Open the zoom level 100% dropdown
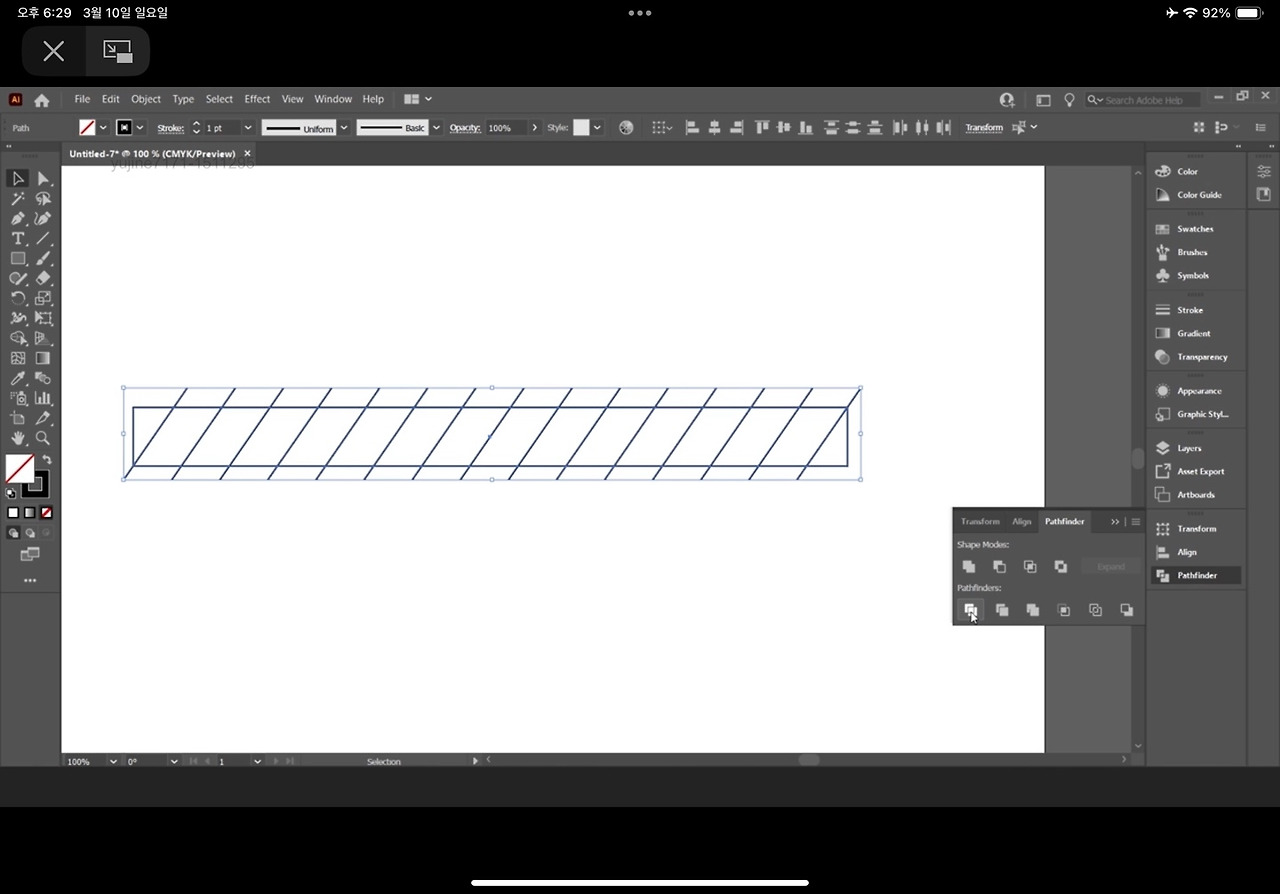This screenshot has height=894, width=1280. 112,761
